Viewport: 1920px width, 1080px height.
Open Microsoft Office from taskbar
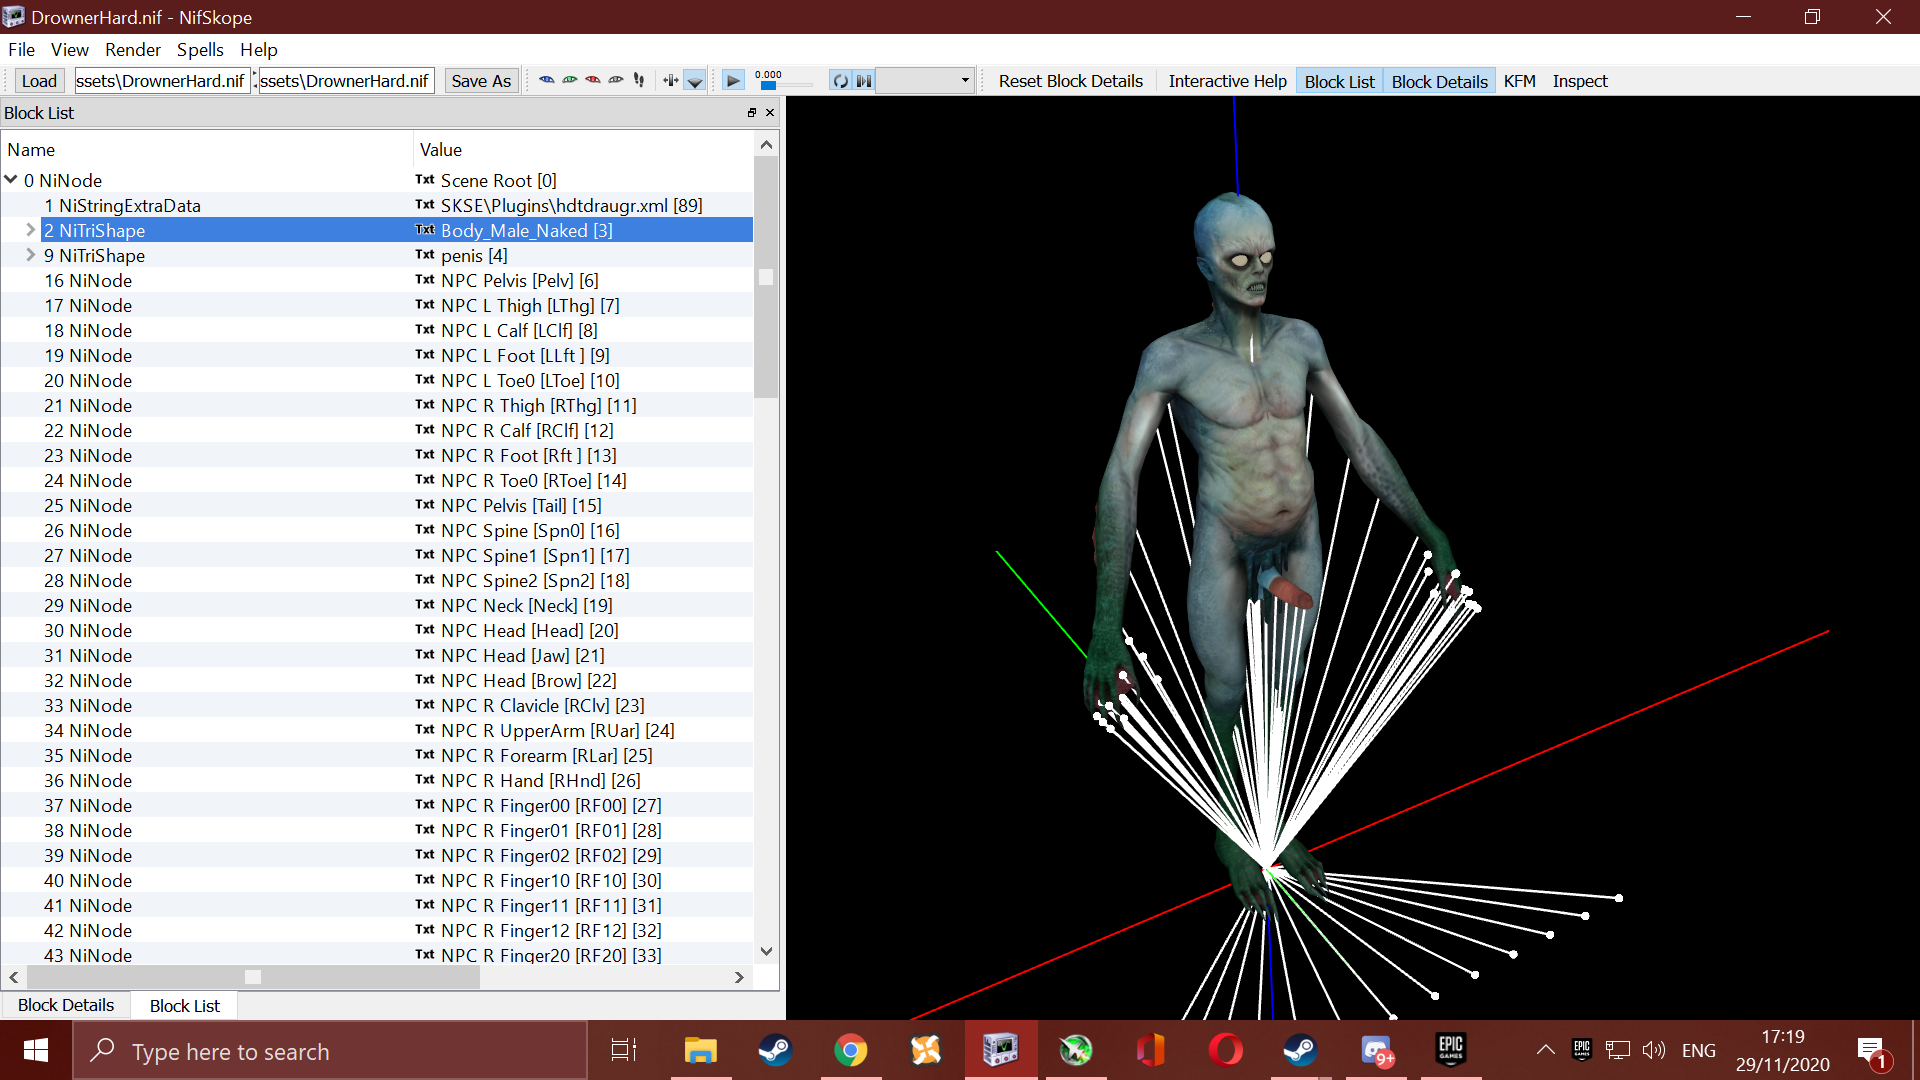(x=1151, y=1050)
